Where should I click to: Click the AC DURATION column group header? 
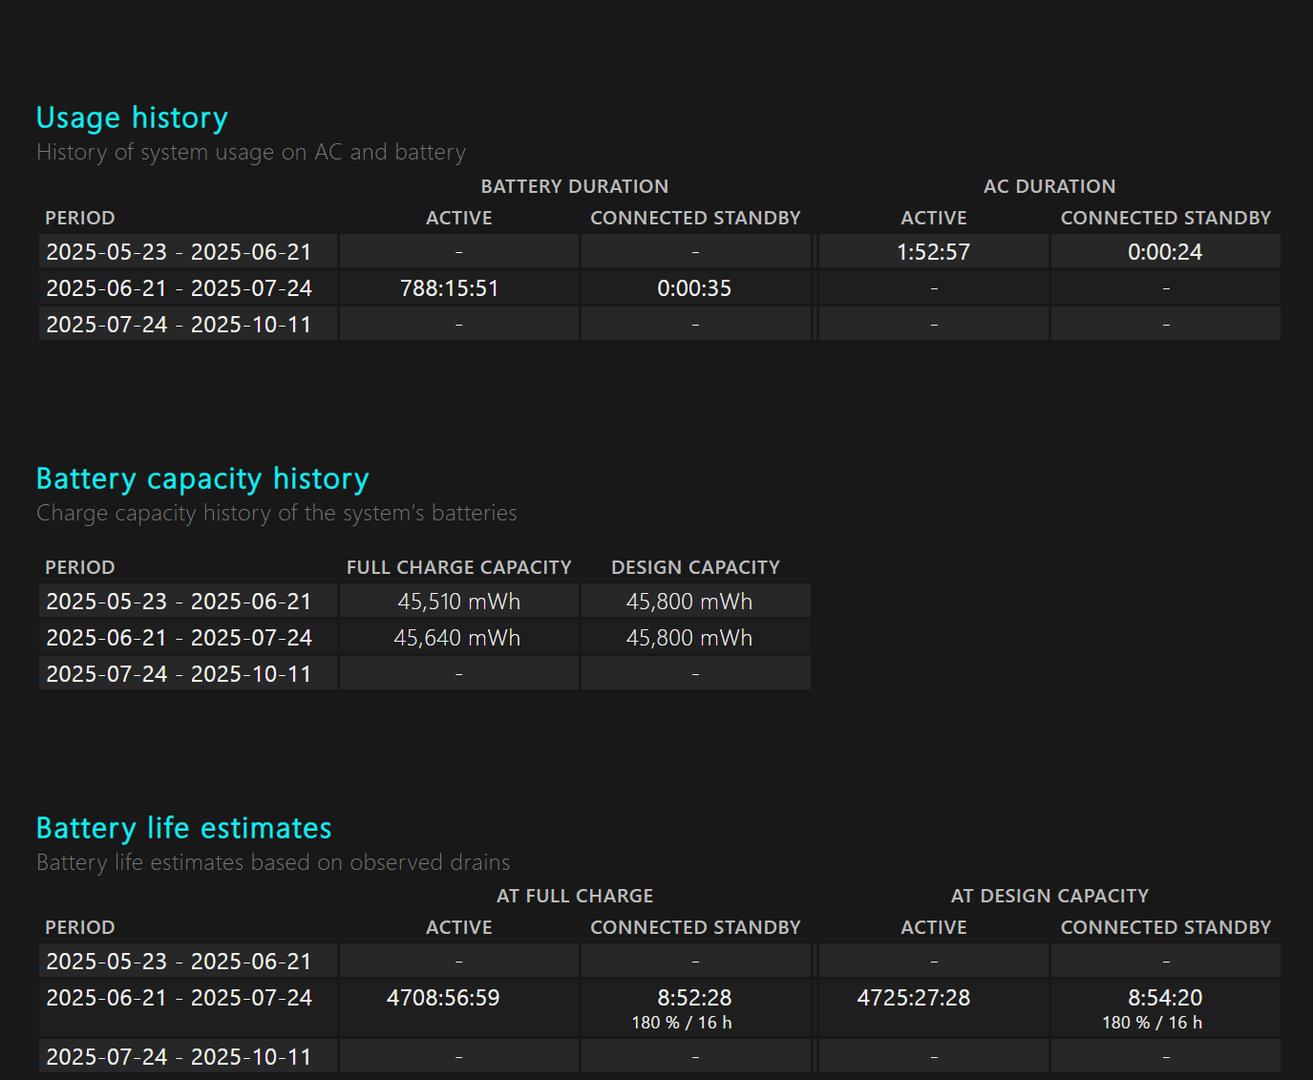click(1049, 187)
